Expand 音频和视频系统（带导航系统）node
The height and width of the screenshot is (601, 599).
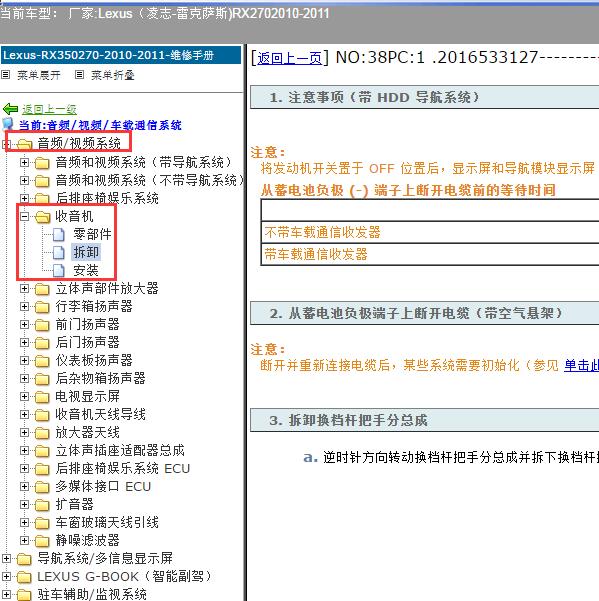25,163
